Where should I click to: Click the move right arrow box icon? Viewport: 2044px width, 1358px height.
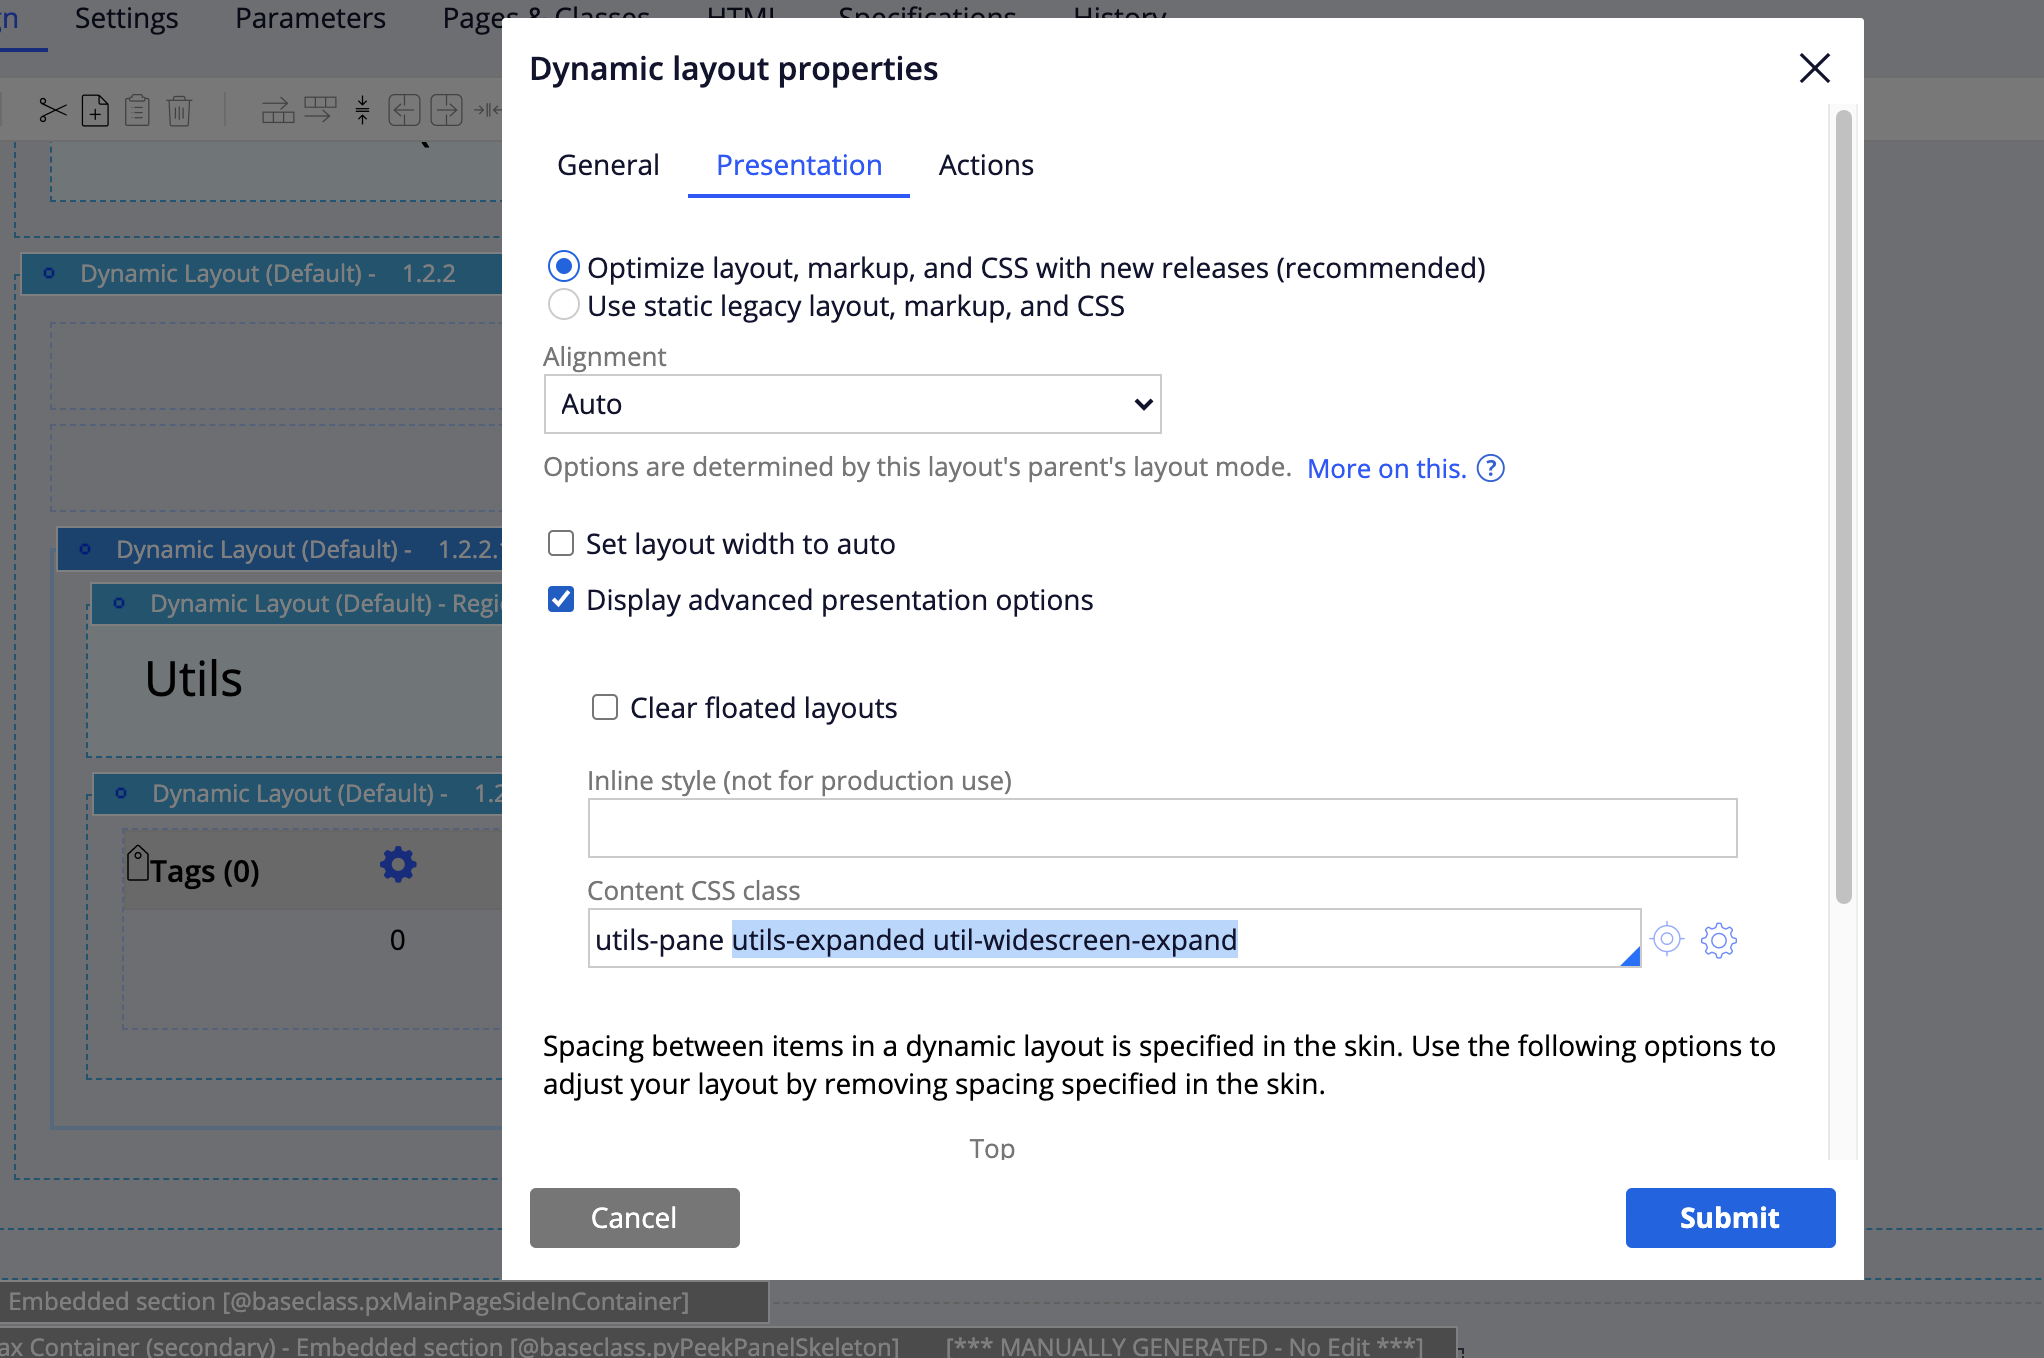point(446,110)
